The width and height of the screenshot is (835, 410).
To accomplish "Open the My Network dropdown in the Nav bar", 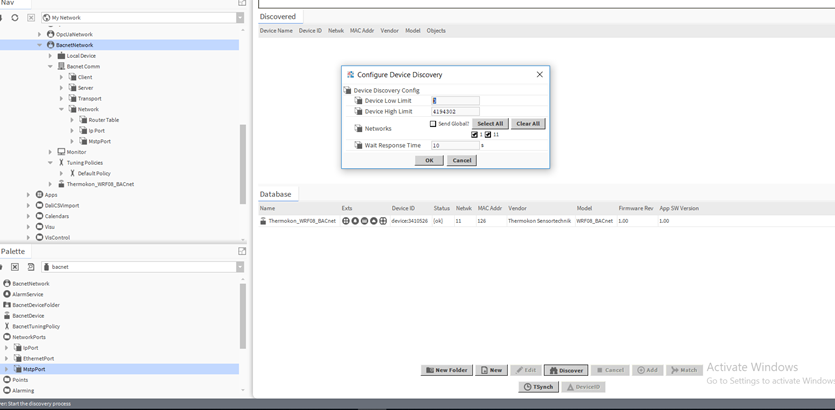I will click(240, 18).
